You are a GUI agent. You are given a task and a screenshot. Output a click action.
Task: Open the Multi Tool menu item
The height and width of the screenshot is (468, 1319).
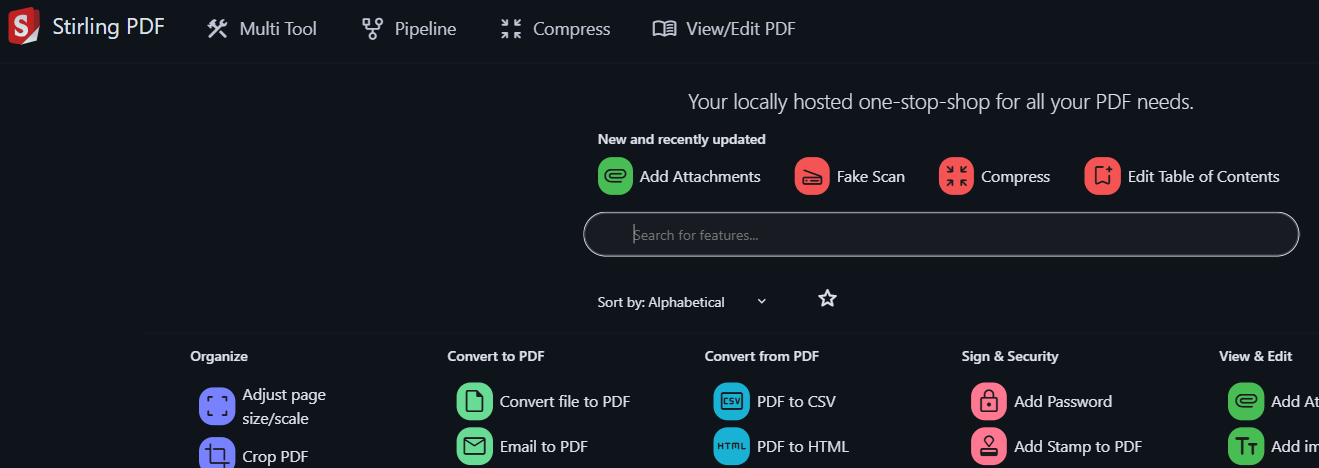click(x=262, y=29)
